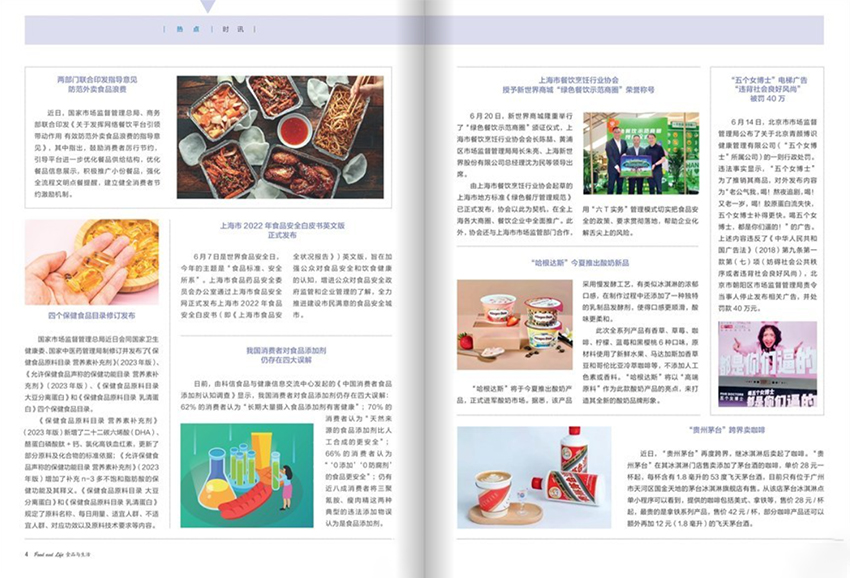Image resolution: width=850 pixels, height=578 pixels.
Task: Click the paragraph starting 近日，"贵州茅台"再度跨界
Action: pos(725,489)
